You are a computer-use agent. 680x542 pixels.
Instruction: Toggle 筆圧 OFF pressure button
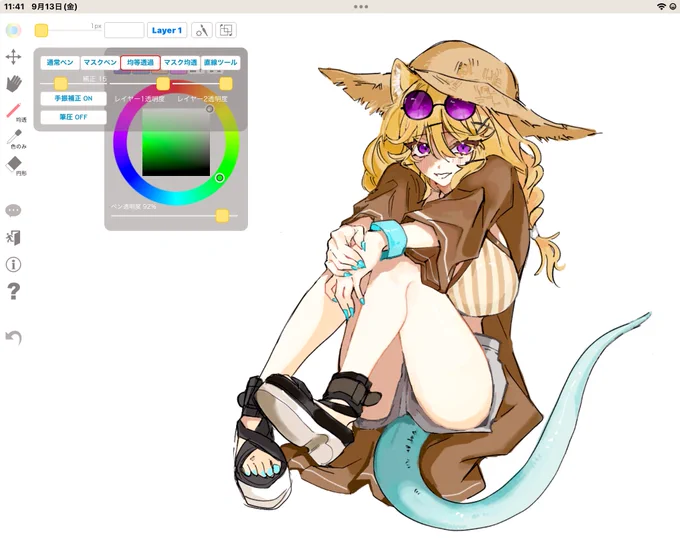click(73, 117)
